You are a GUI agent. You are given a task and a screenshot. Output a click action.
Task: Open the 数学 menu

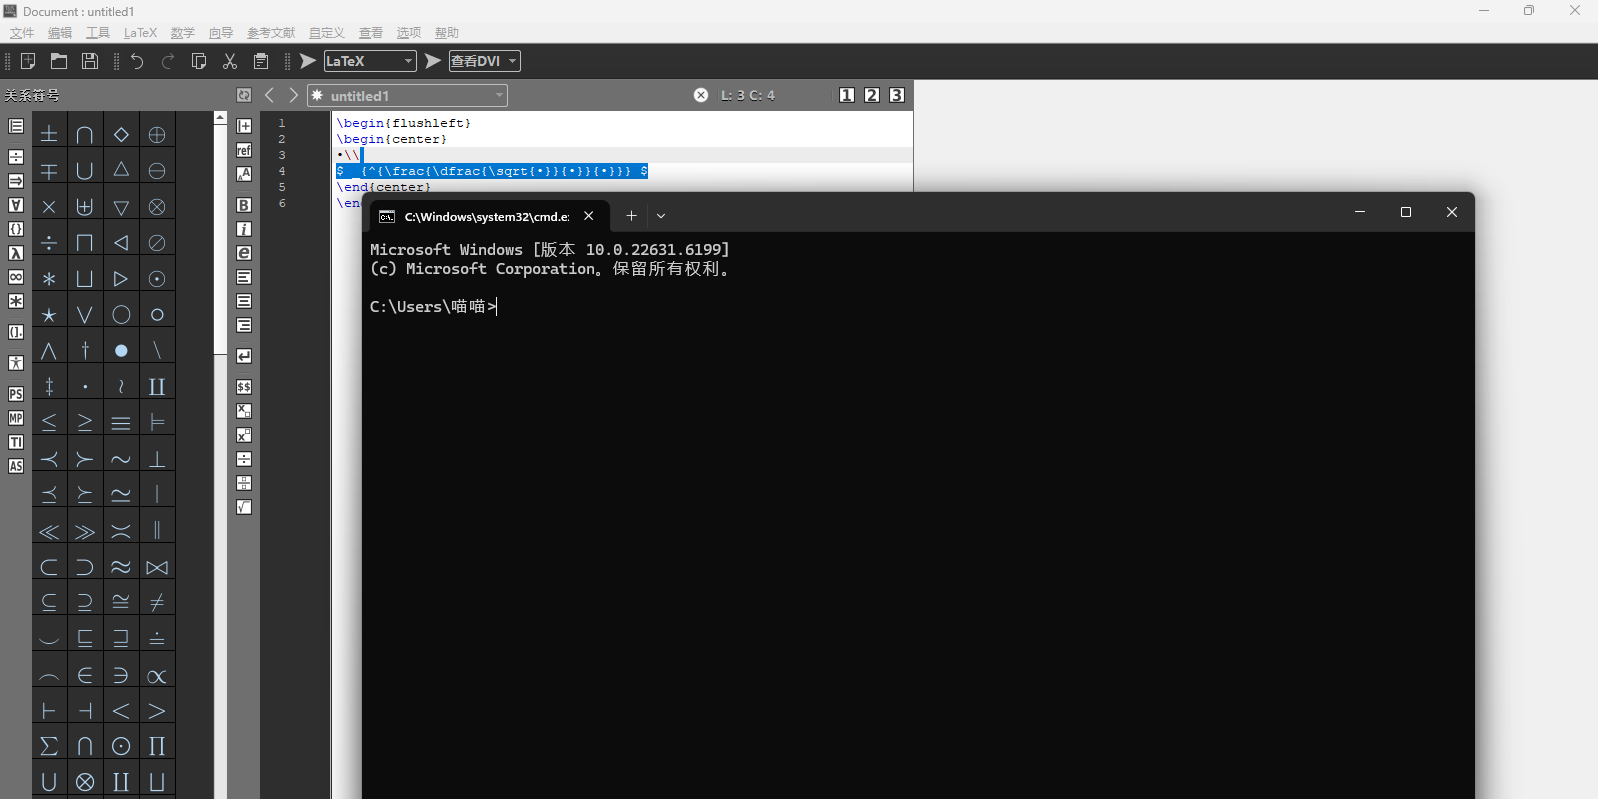point(183,33)
